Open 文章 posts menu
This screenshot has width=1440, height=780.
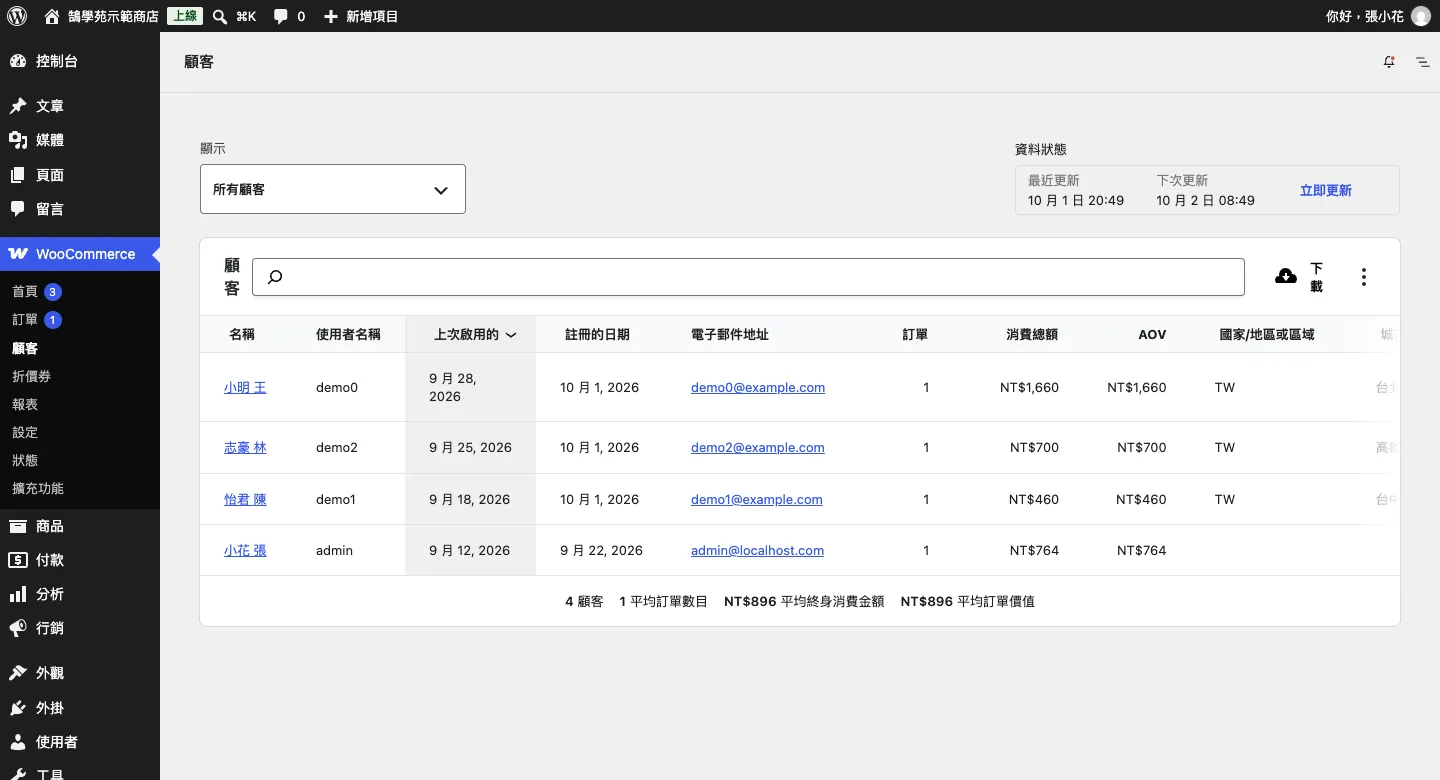(80, 106)
